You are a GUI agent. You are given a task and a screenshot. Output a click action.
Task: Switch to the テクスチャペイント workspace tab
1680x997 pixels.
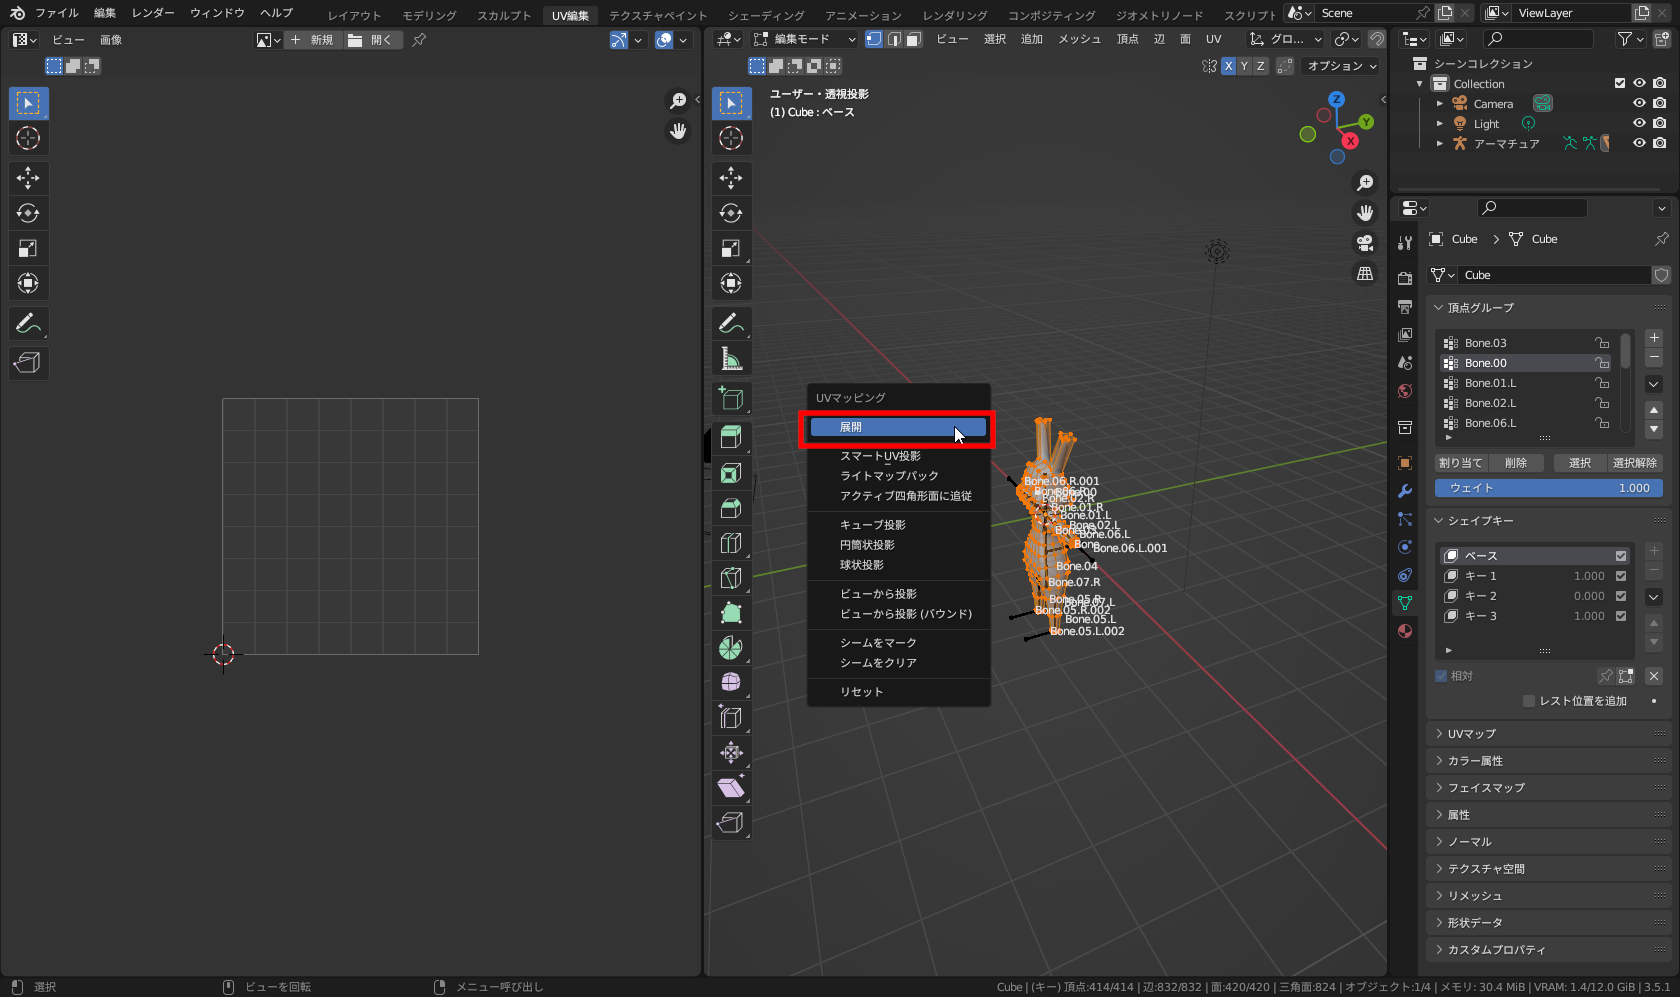657,15
